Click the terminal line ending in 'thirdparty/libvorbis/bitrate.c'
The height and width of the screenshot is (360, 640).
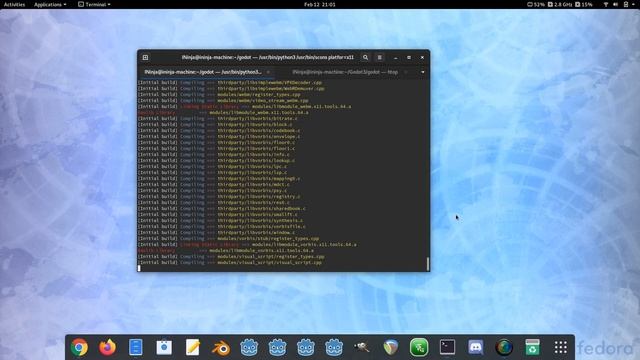click(218, 118)
